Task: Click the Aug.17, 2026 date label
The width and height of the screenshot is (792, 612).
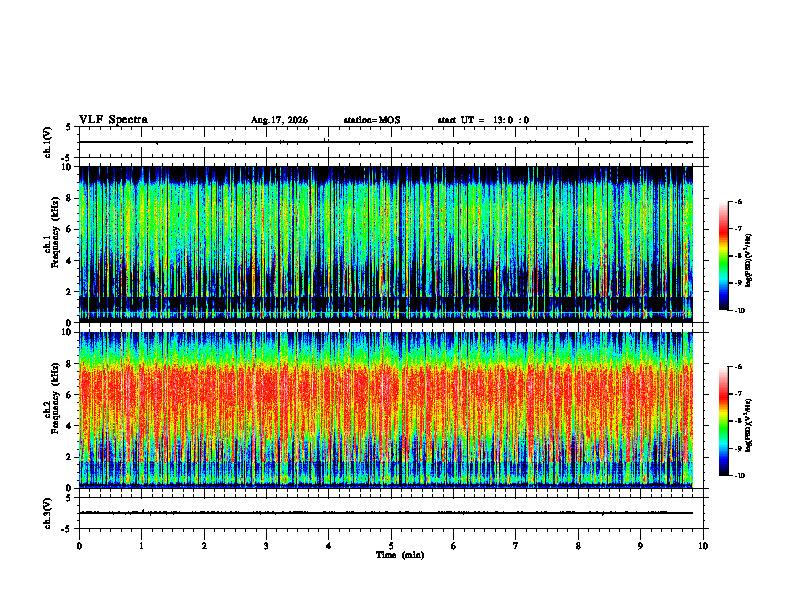Action: (279, 120)
